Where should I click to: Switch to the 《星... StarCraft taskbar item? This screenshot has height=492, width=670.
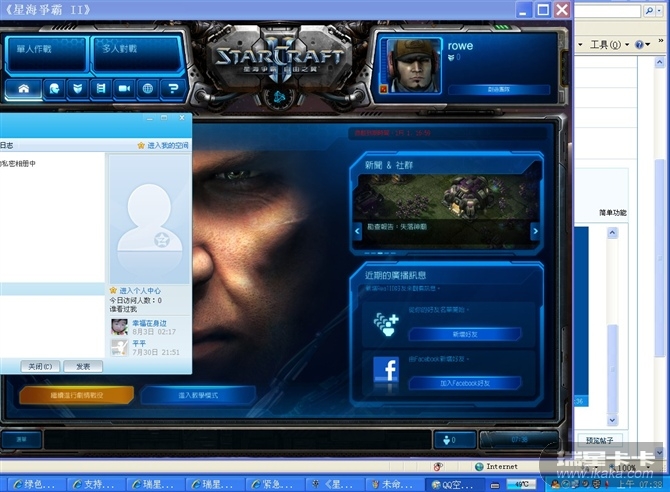(x=335, y=484)
